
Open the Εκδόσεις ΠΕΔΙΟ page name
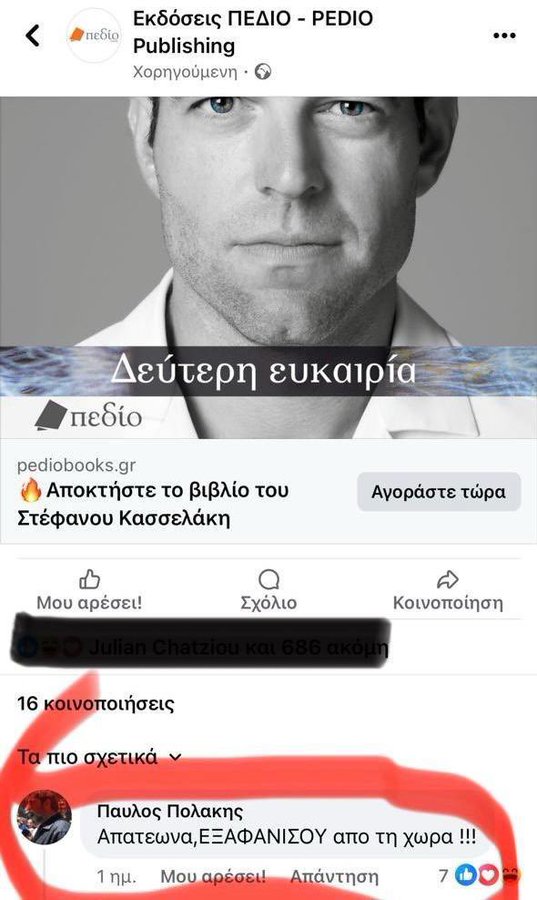point(253,32)
